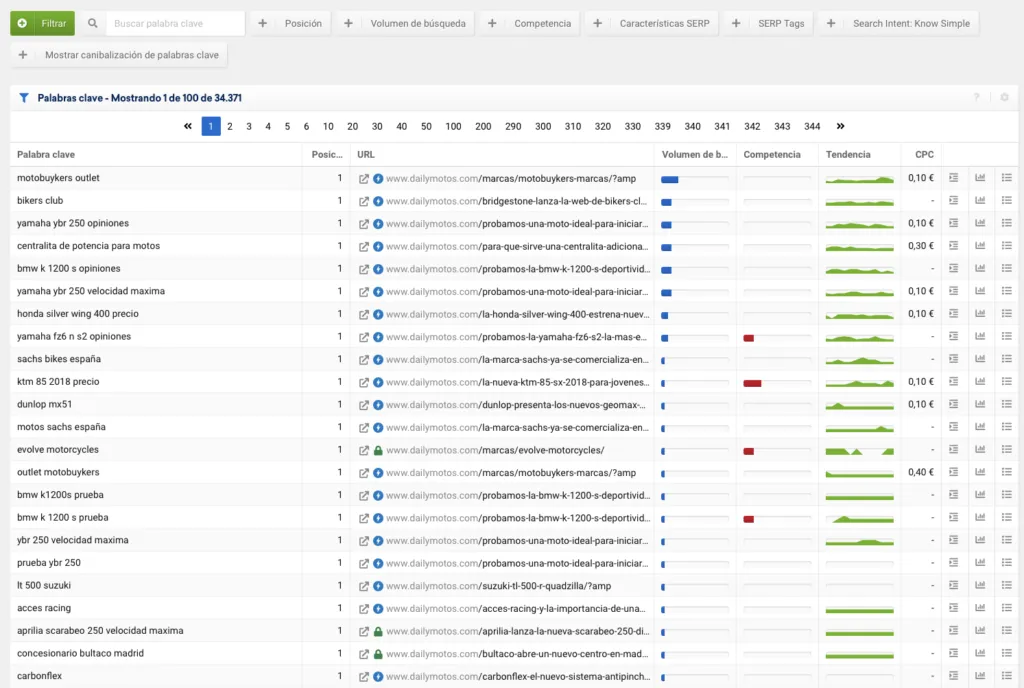Viewport: 1024px width, 688px height.
Task: Sort by Tendencia column header
Action: pos(848,155)
